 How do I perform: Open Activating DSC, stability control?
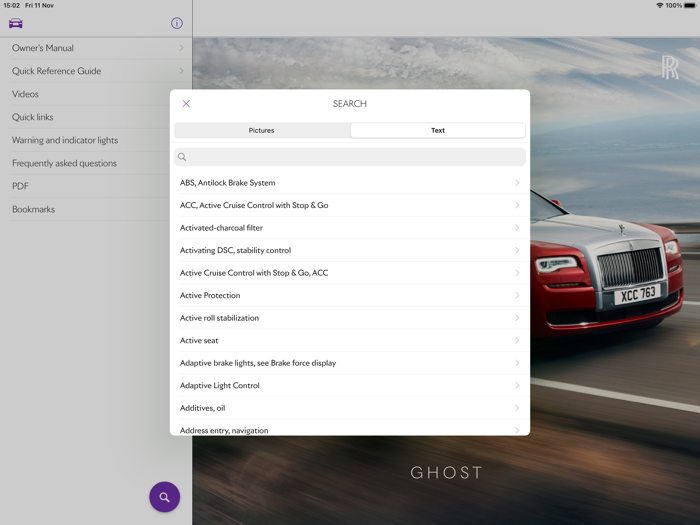click(350, 250)
